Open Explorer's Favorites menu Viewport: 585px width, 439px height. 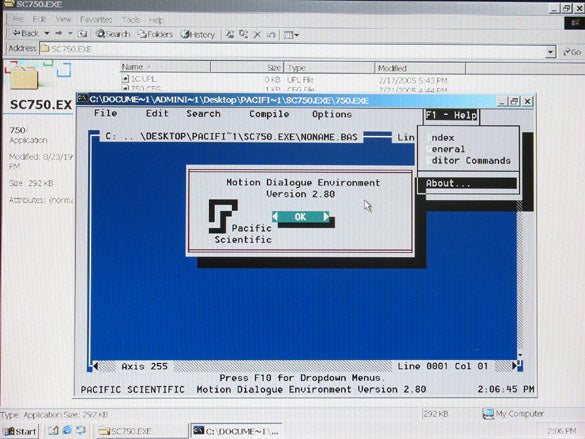[96, 19]
